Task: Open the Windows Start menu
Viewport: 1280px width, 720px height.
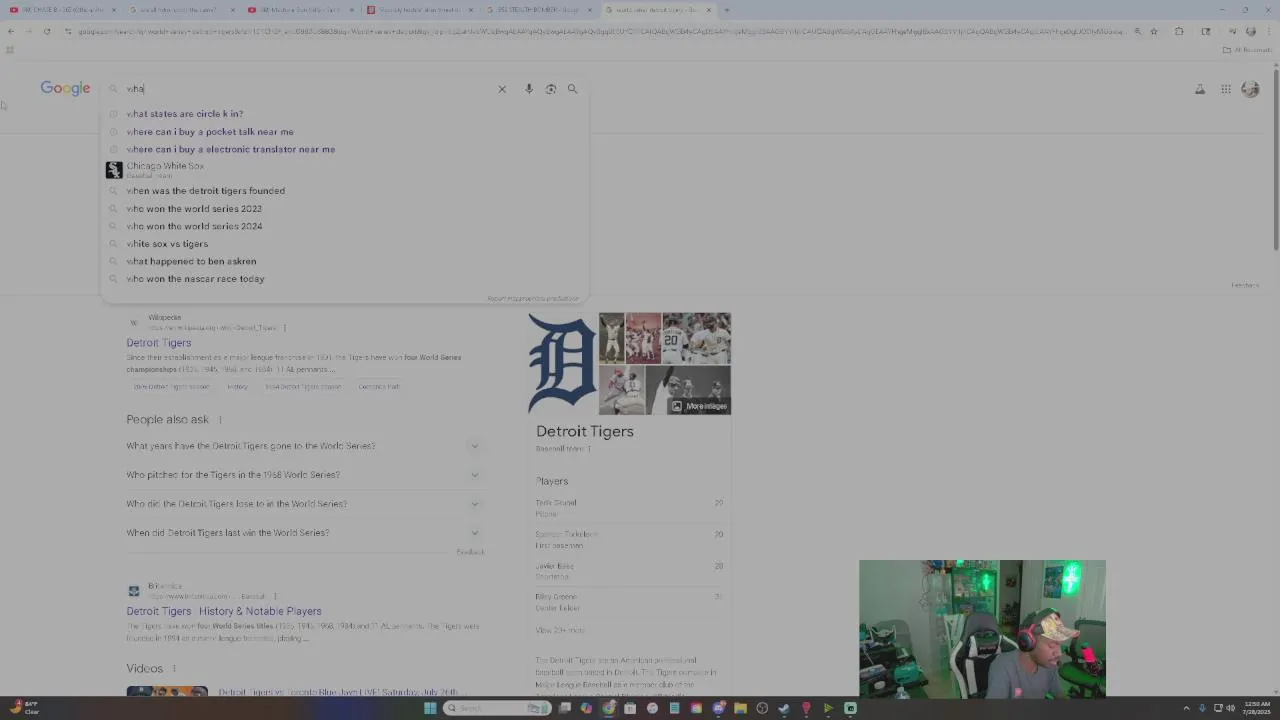Action: point(430,708)
